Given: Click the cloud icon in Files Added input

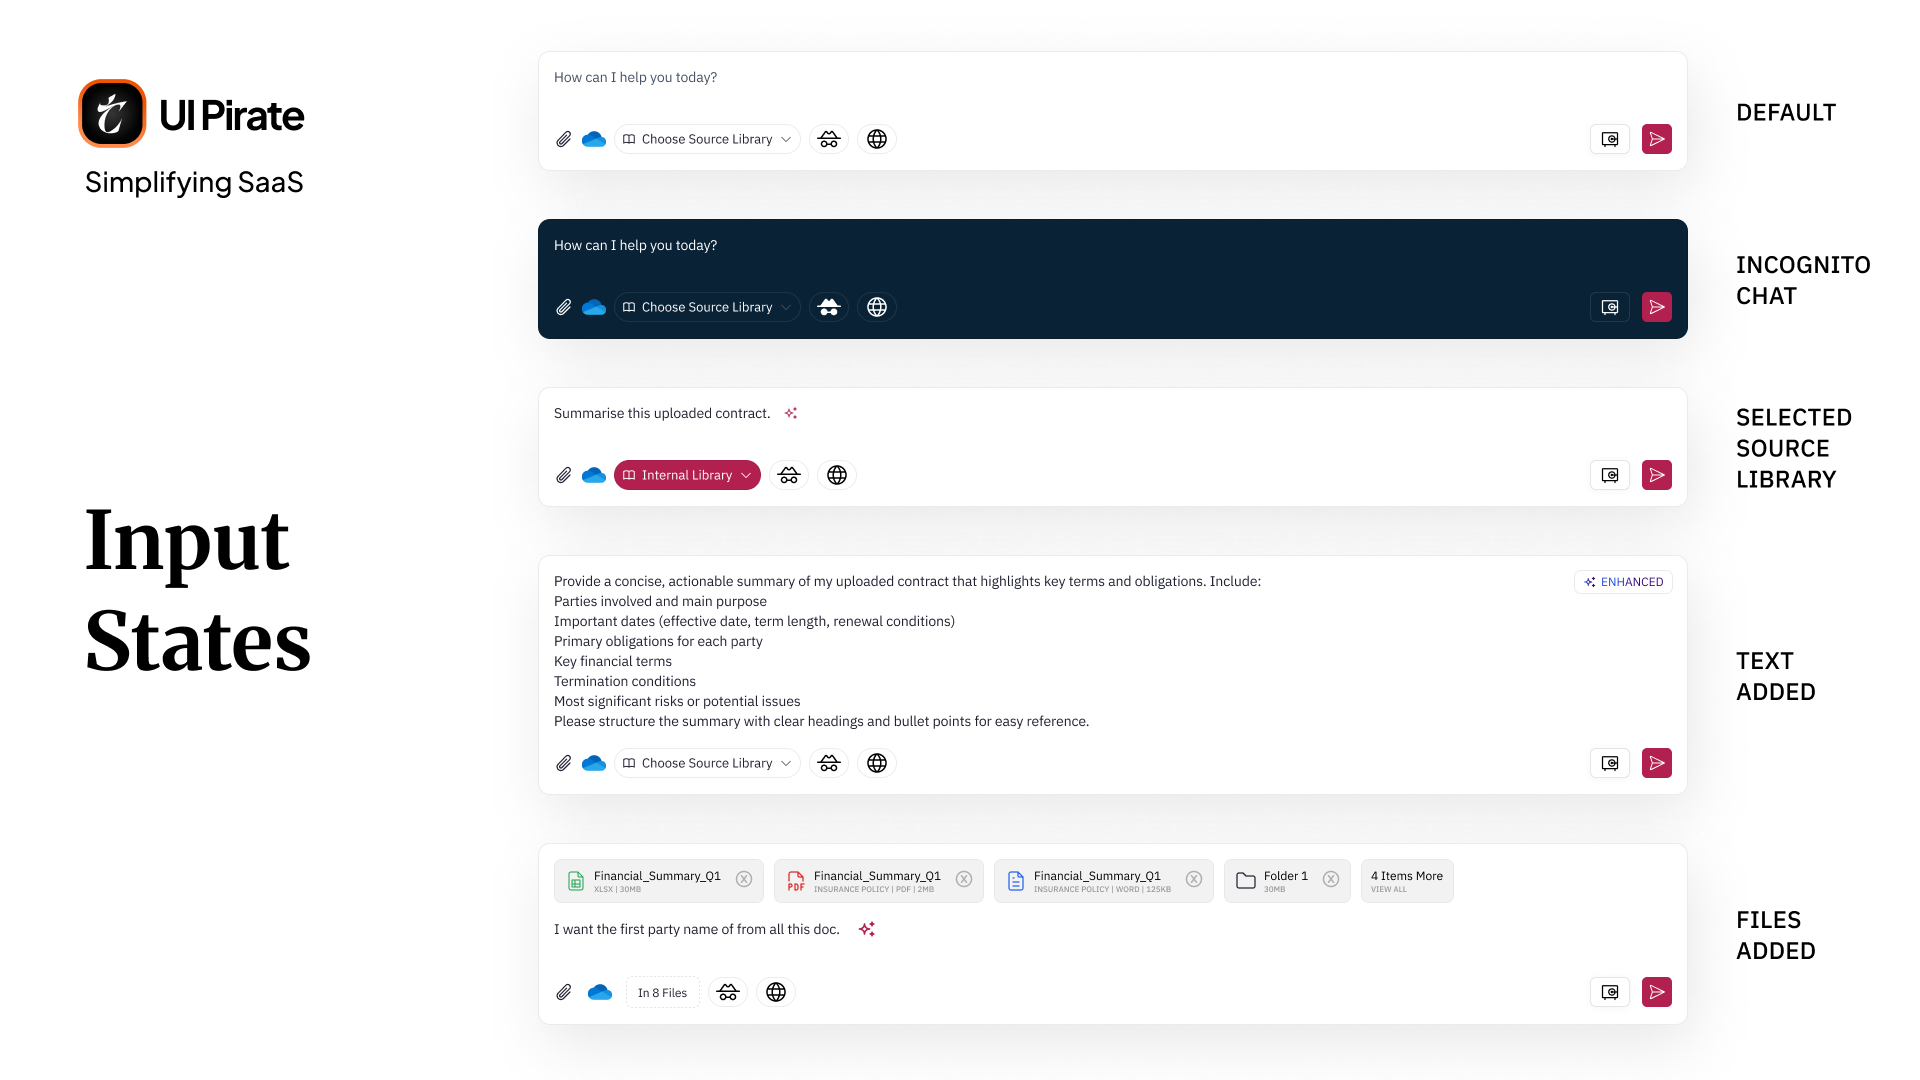Looking at the screenshot, I should [600, 992].
